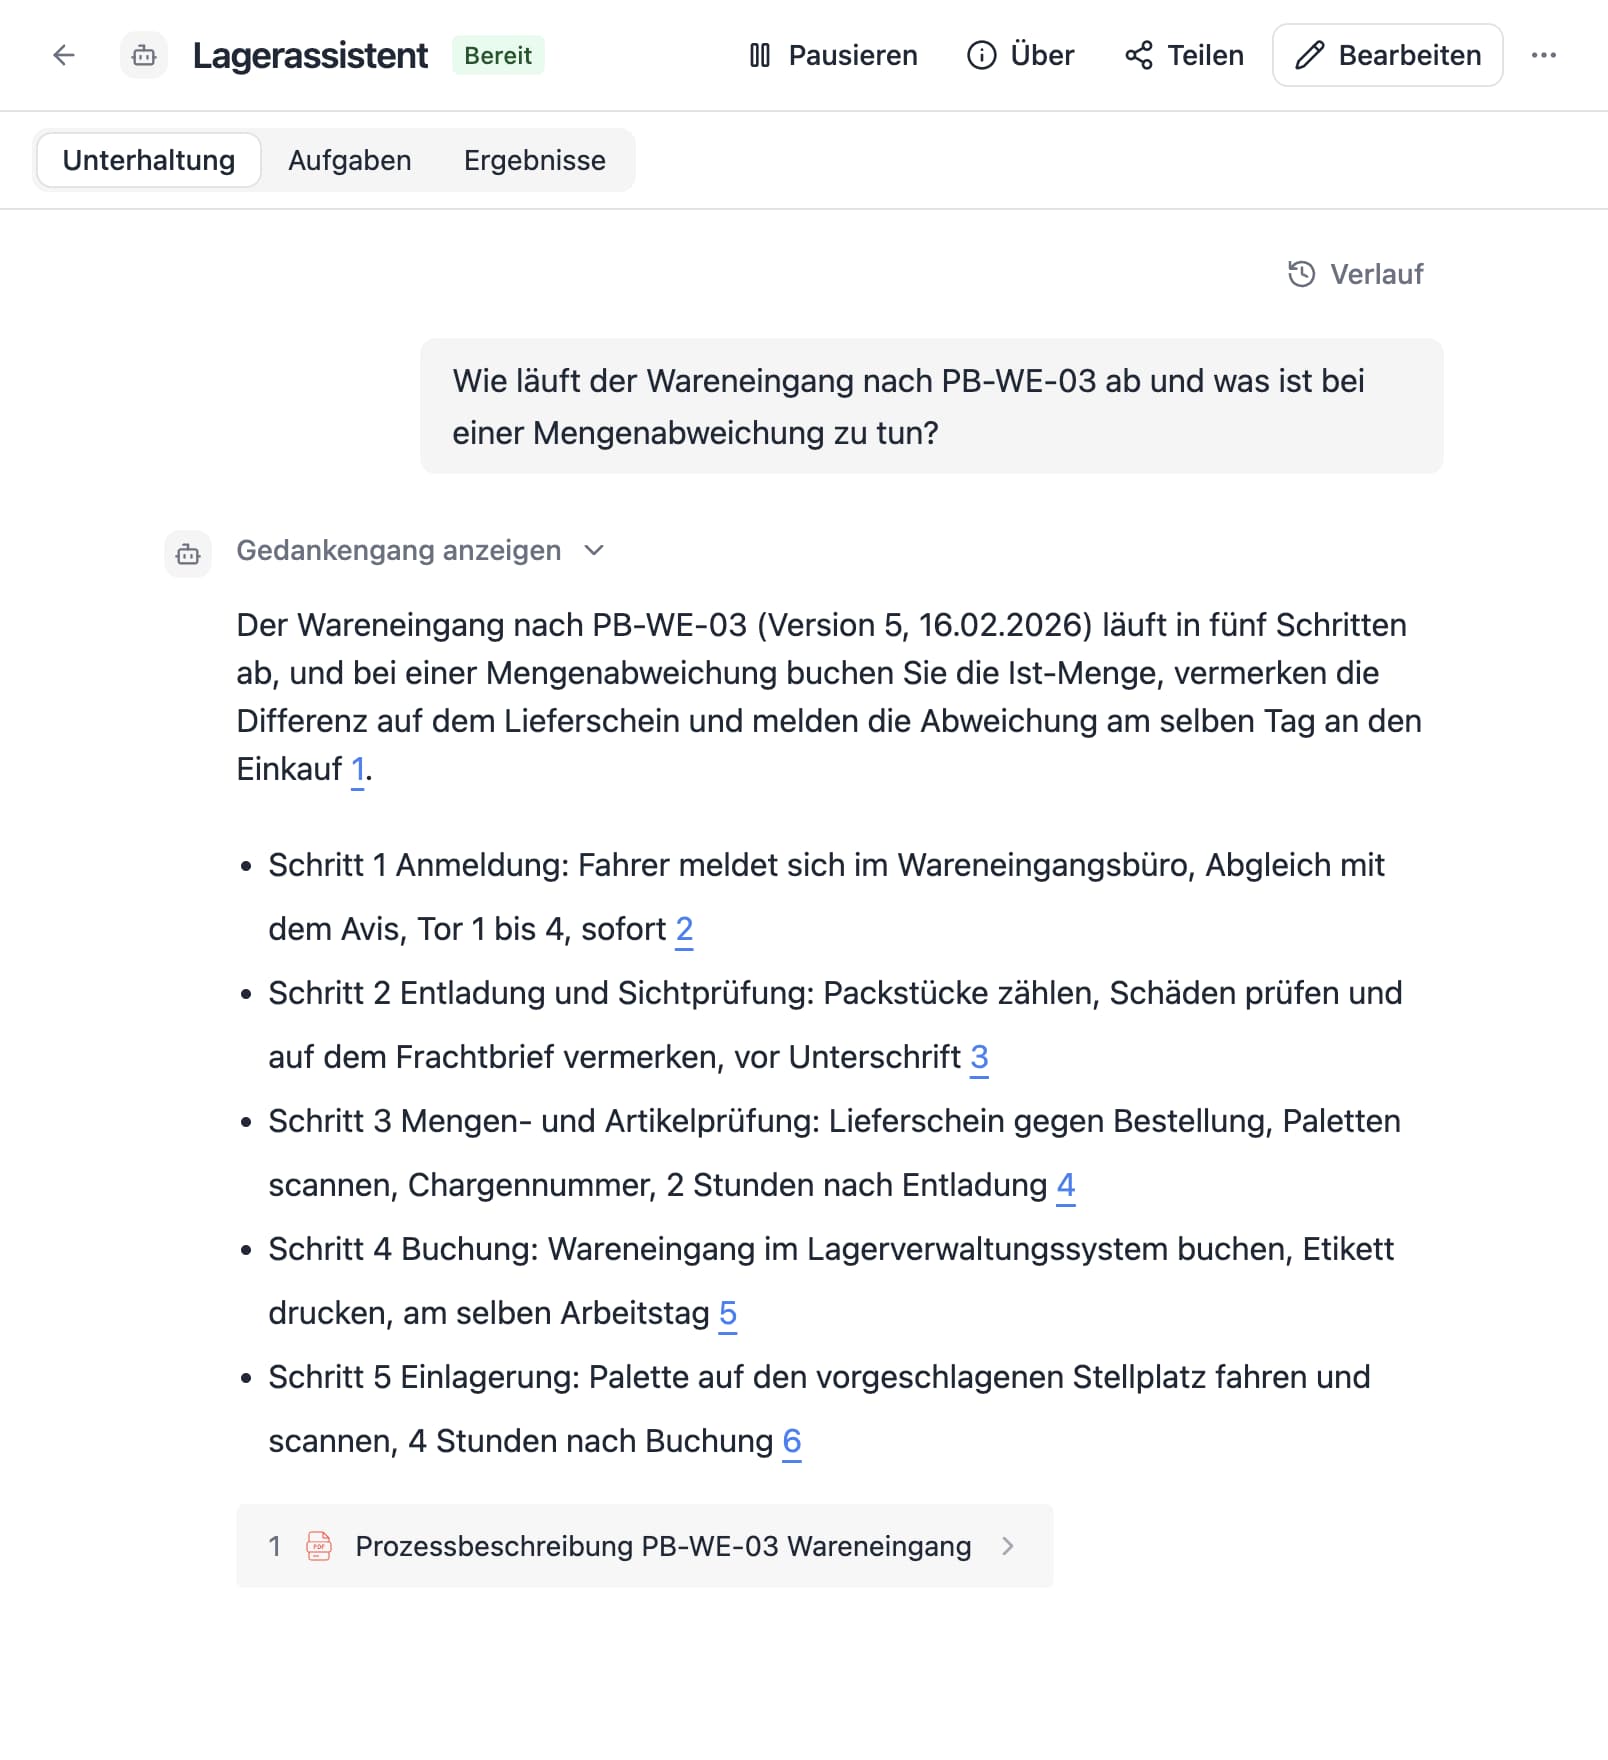This screenshot has width=1608, height=1760.
Task: Open citation 3 for Schritt 2 Entladung
Action: [979, 1058]
